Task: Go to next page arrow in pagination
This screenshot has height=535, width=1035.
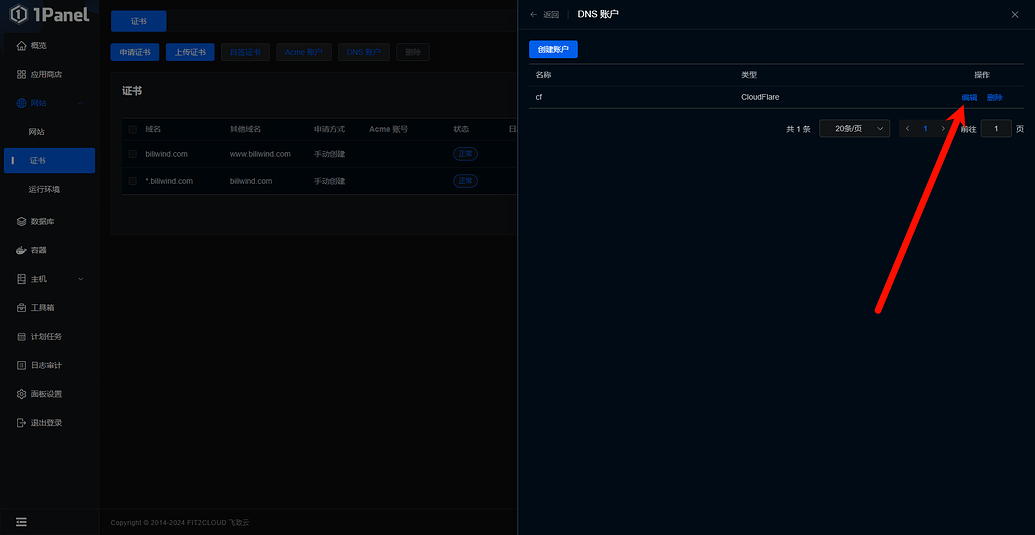Action: (943, 129)
